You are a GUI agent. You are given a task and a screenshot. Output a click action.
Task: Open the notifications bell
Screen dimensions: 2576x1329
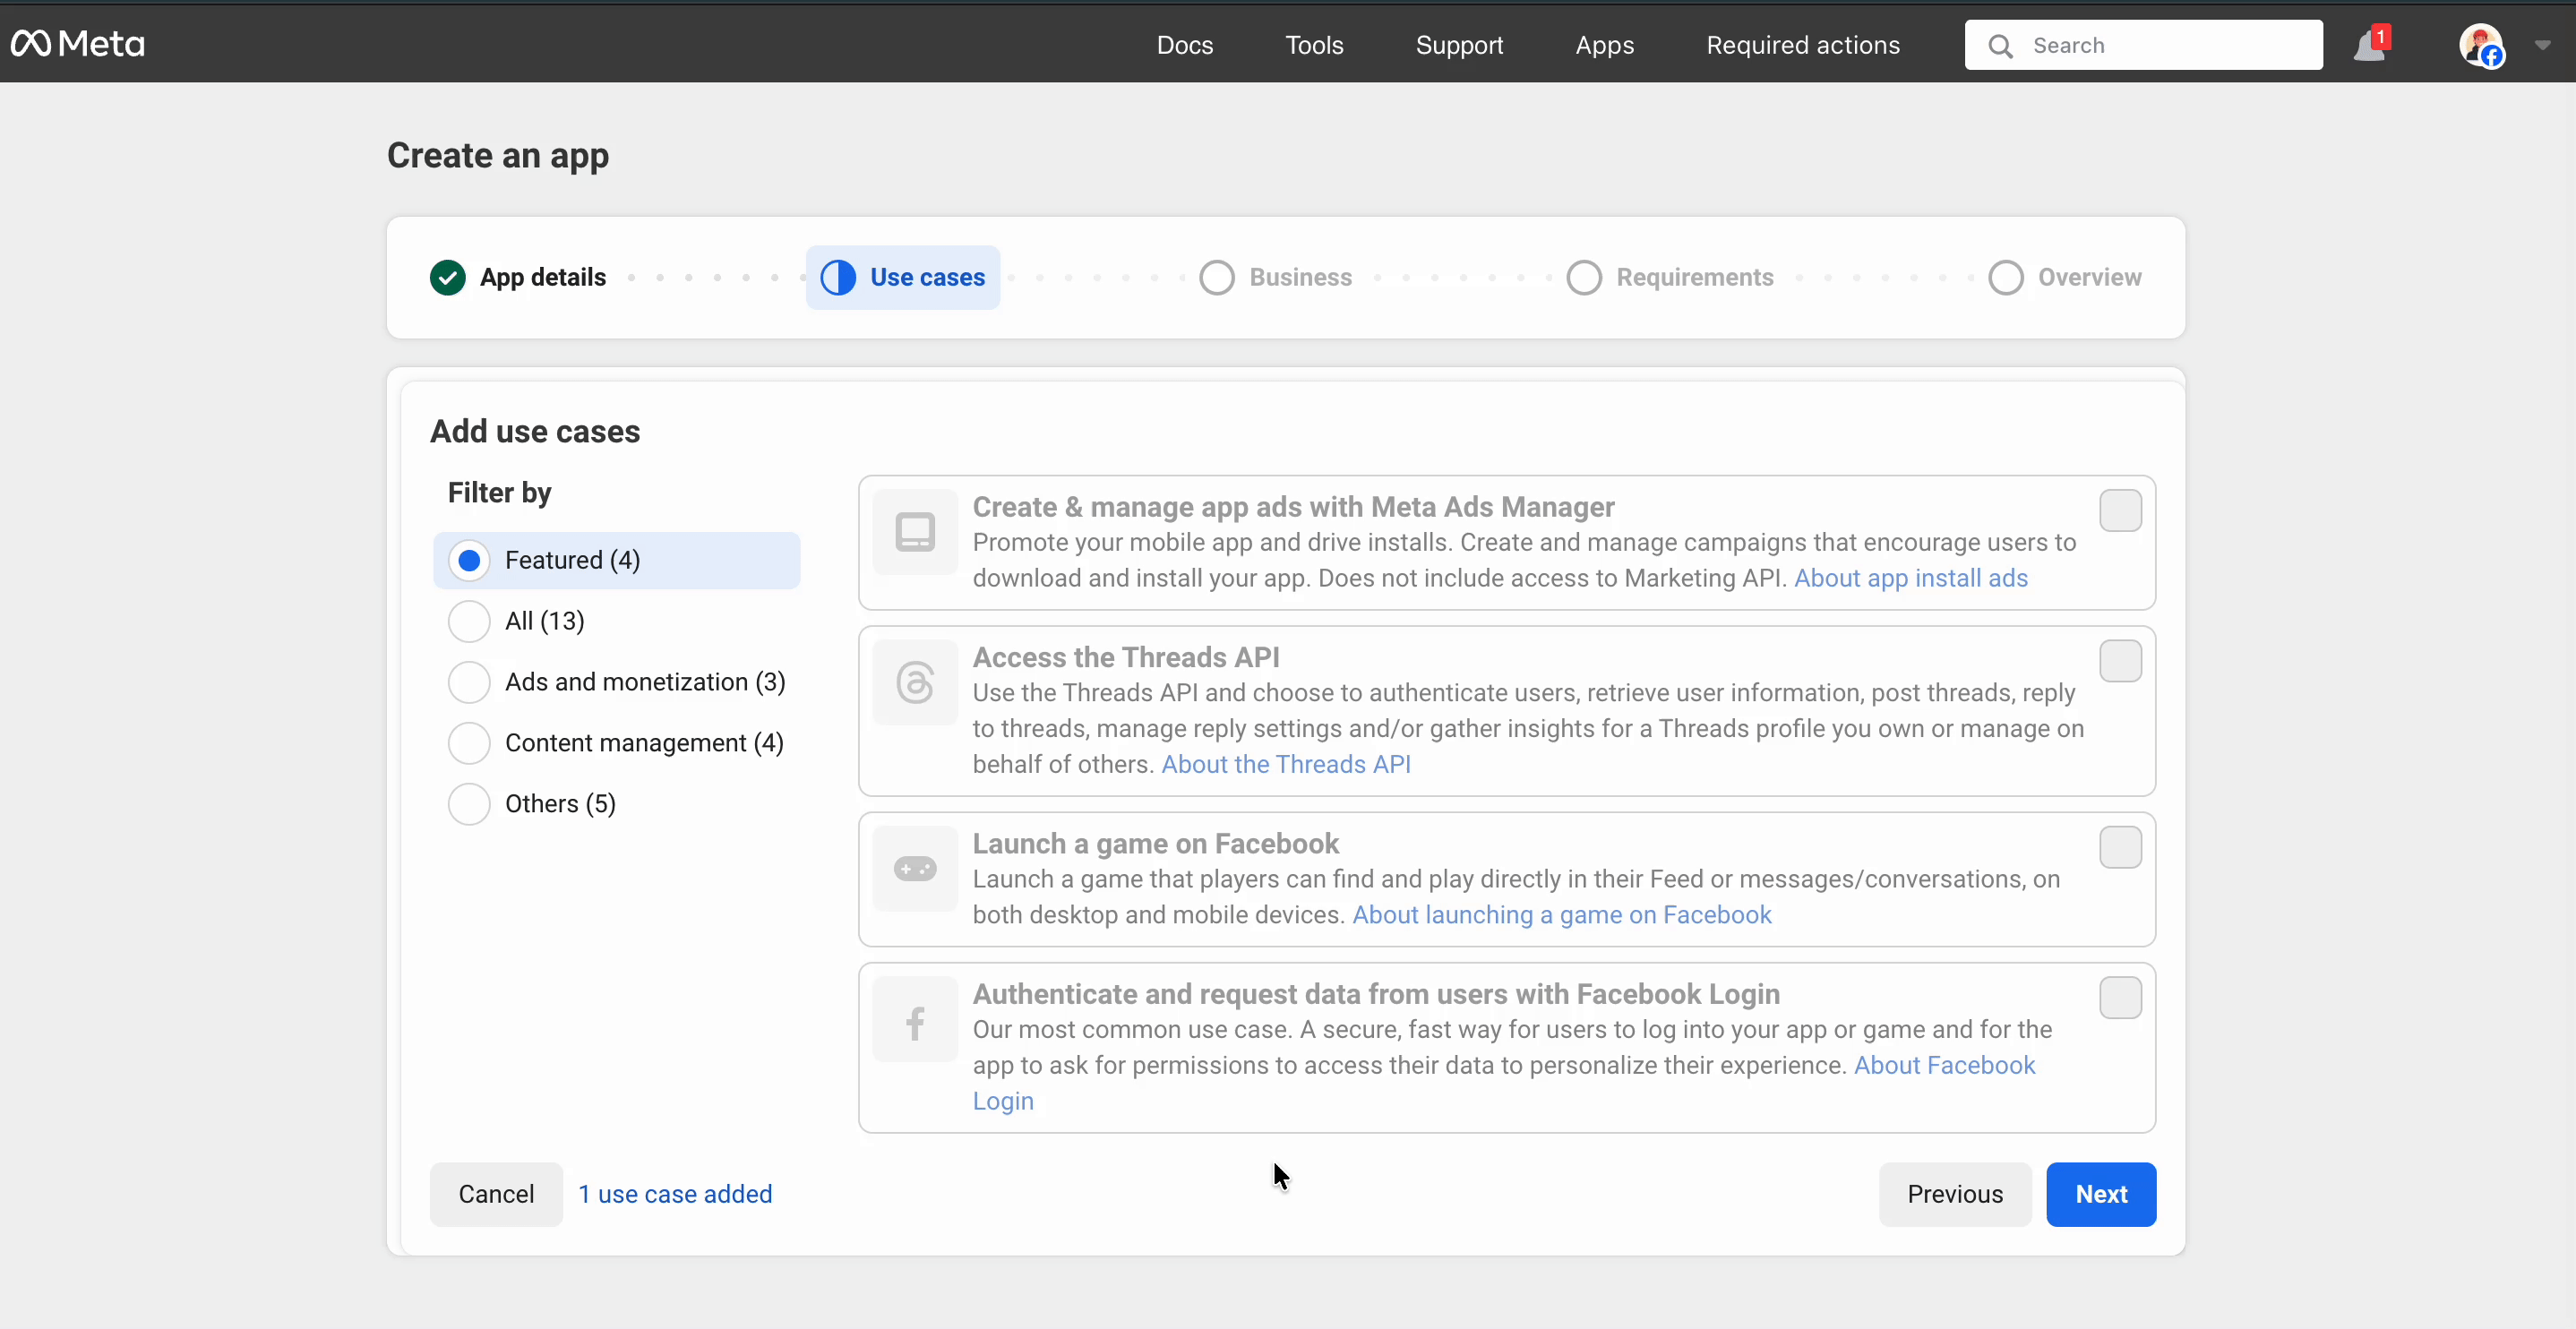[x=2369, y=46]
